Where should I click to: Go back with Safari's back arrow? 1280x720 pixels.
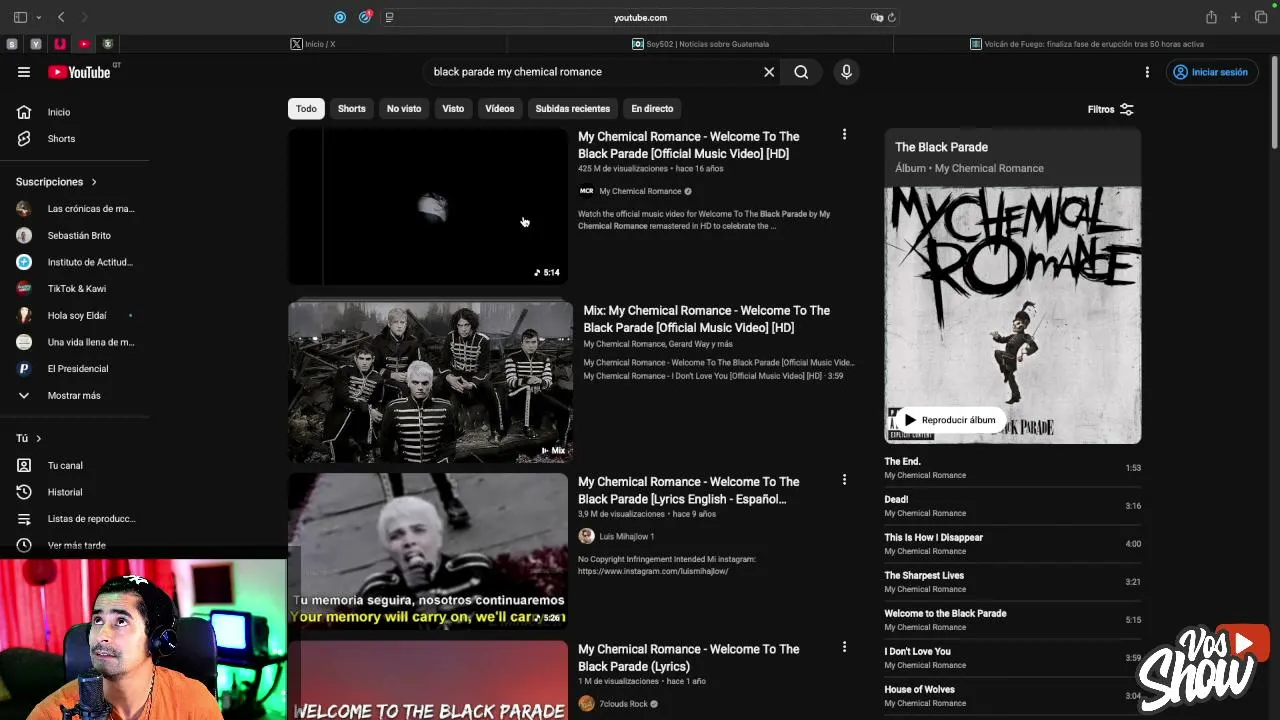pyautogui.click(x=61, y=17)
